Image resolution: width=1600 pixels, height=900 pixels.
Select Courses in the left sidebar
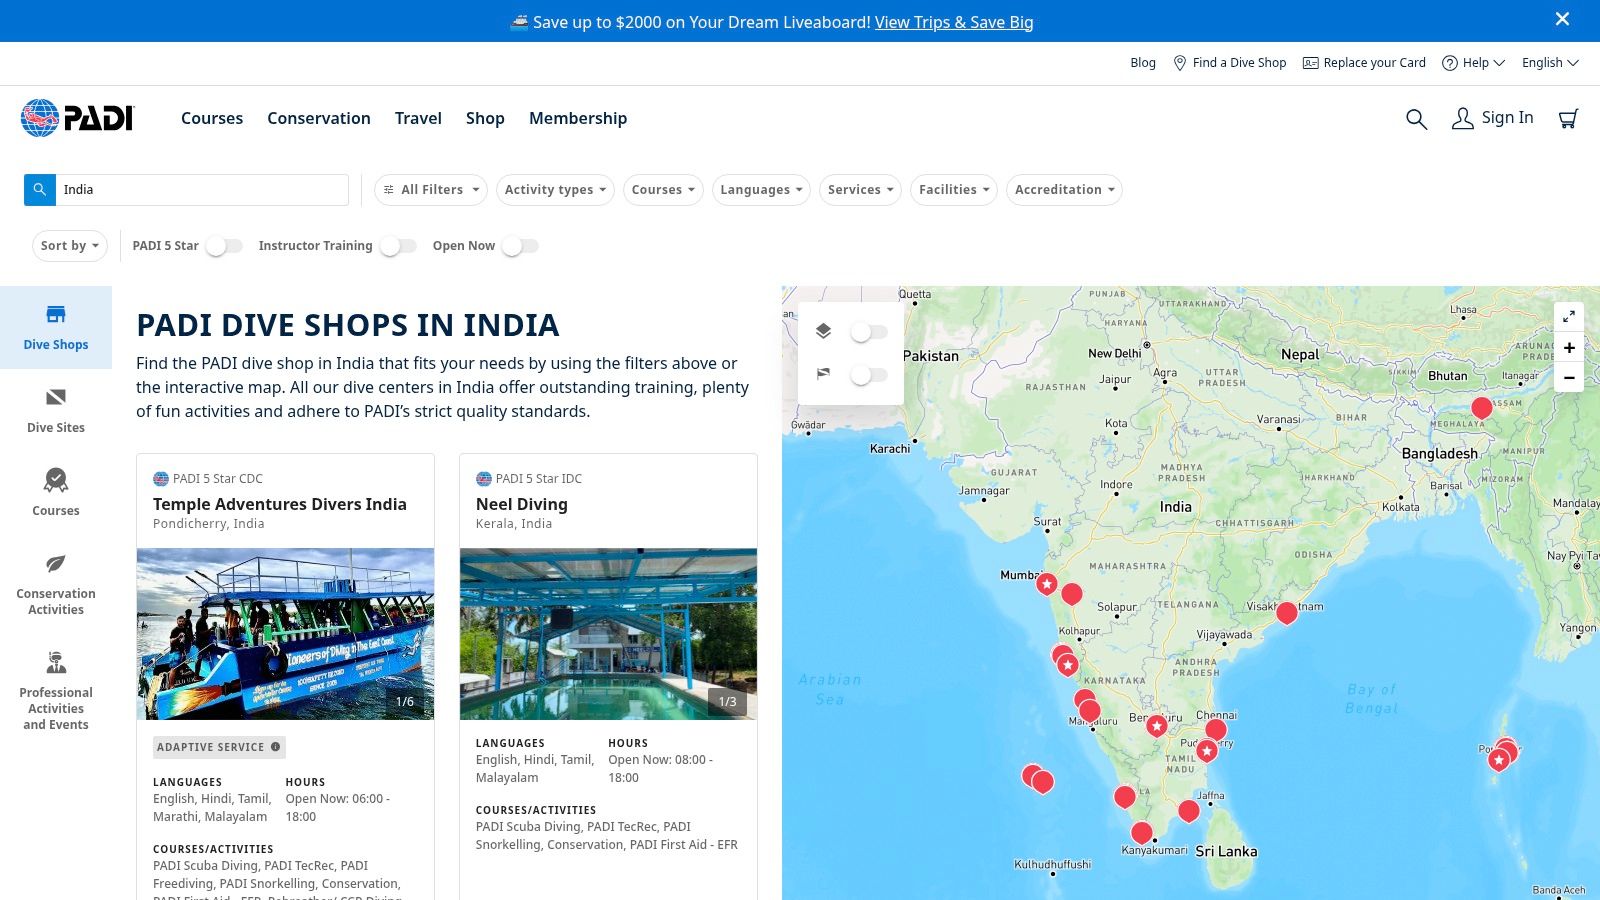click(x=56, y=490)
